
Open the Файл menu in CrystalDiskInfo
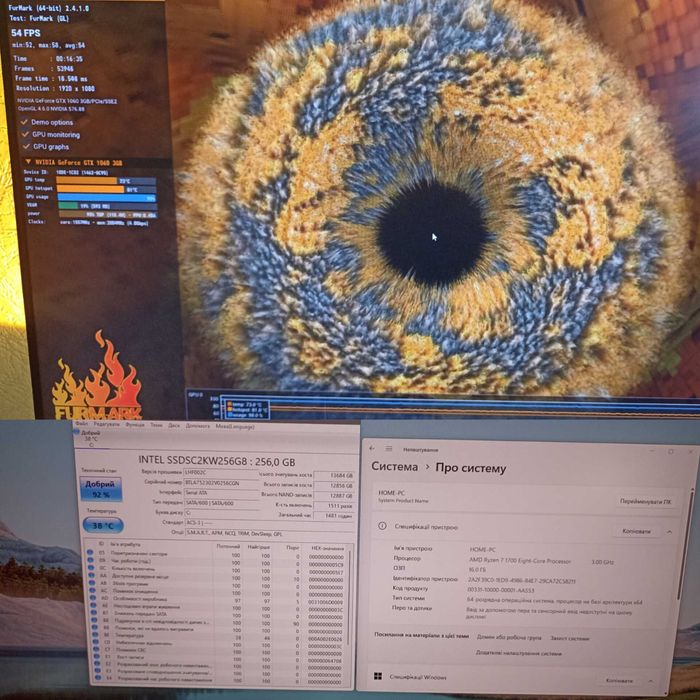(82, 424)
